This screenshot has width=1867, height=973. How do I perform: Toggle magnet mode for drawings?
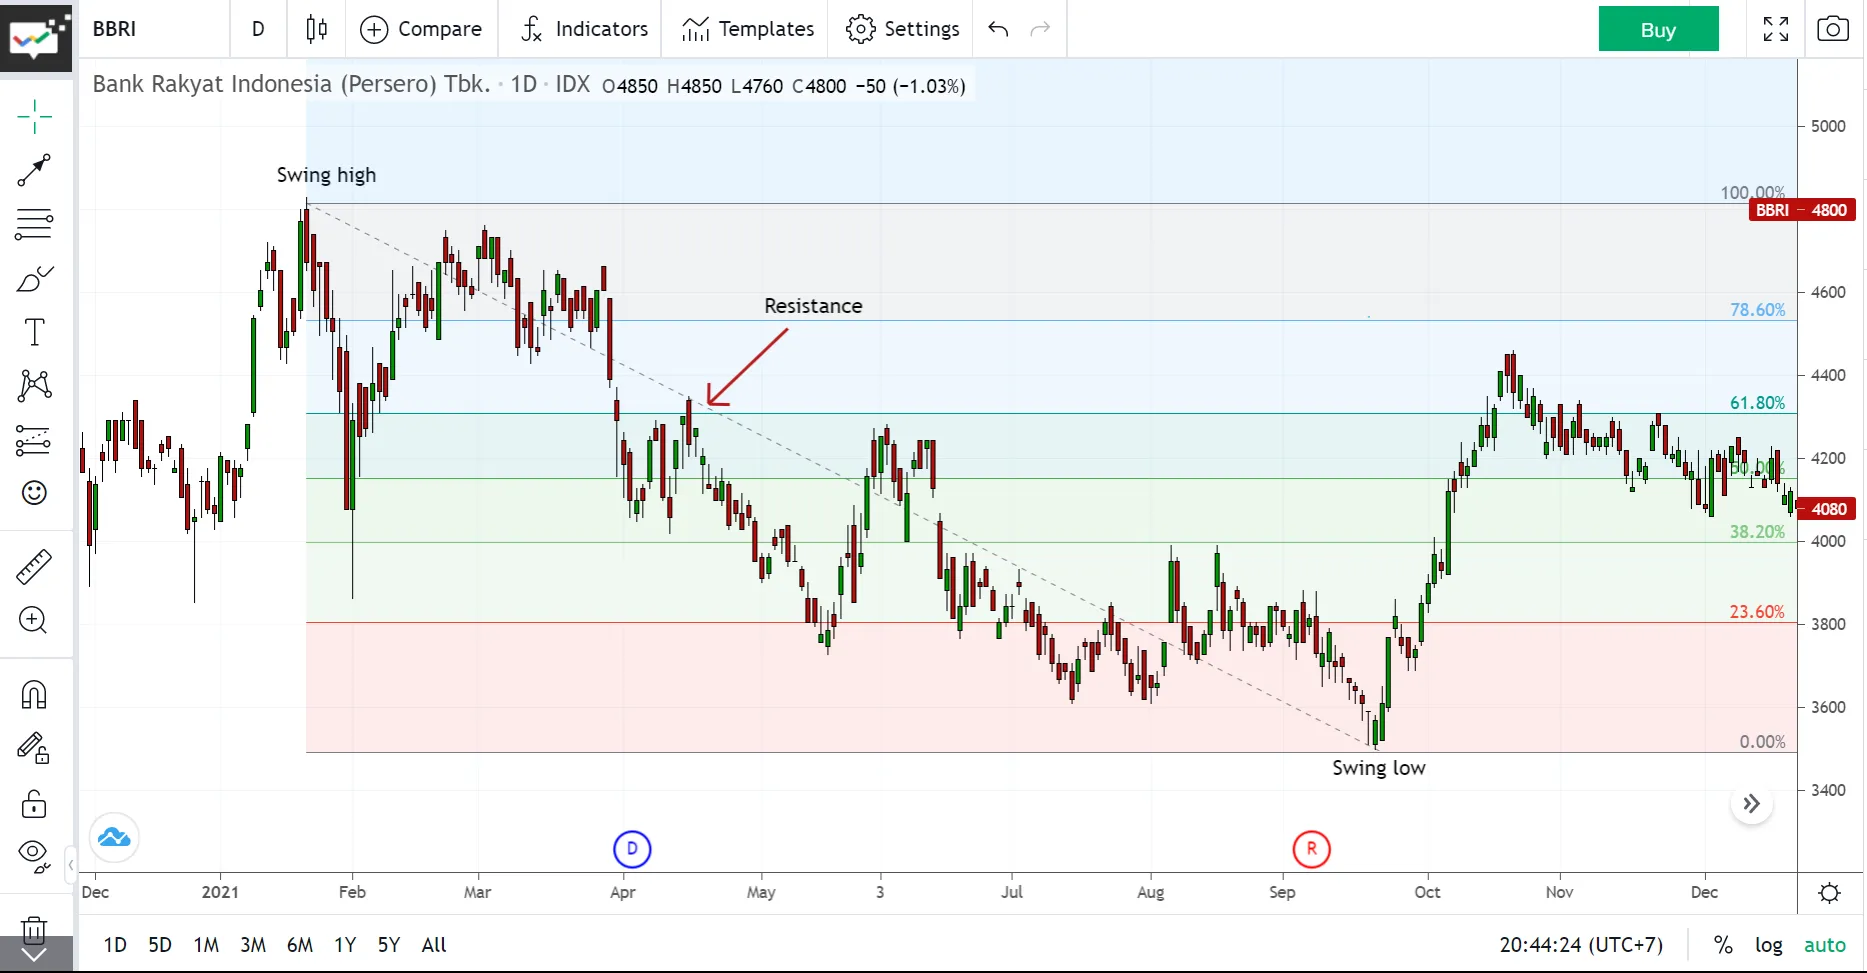pos(34,695)
